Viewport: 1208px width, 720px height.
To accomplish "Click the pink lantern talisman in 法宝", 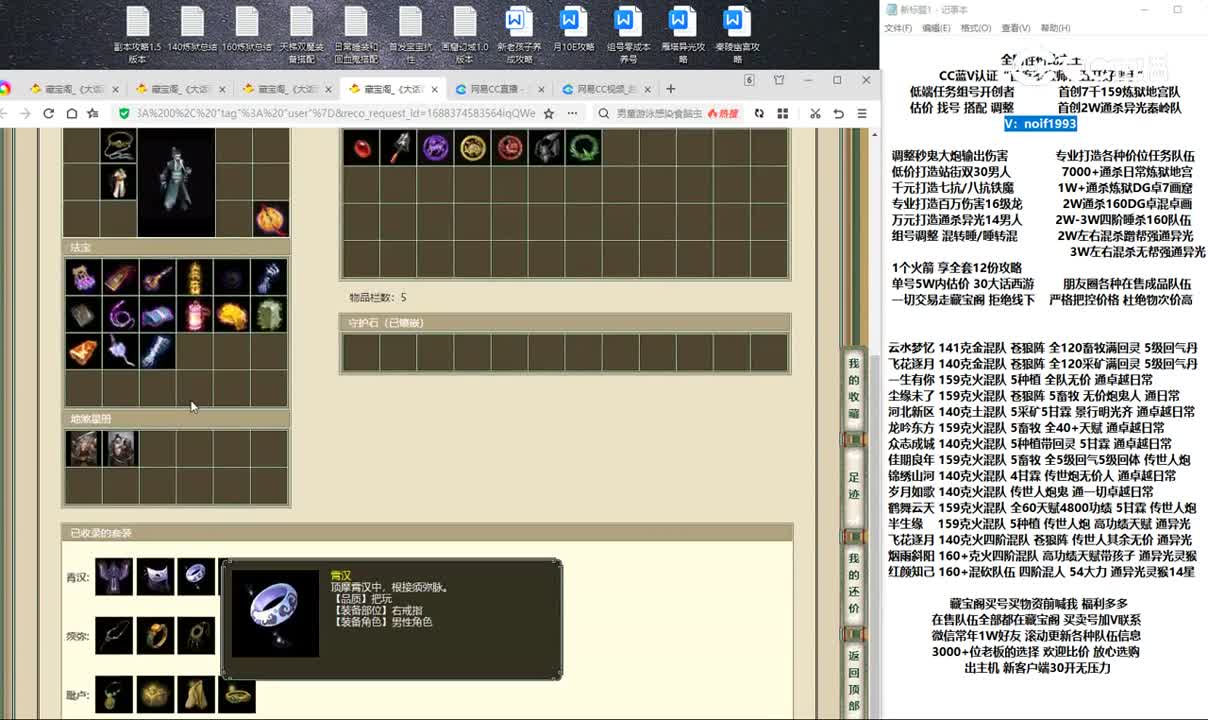I will coord(195,314).
